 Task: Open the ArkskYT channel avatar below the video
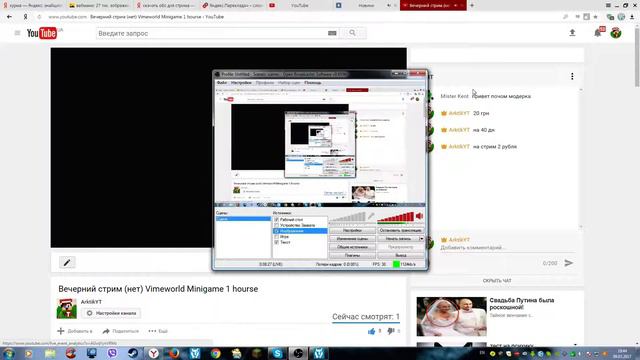point(67,309)
